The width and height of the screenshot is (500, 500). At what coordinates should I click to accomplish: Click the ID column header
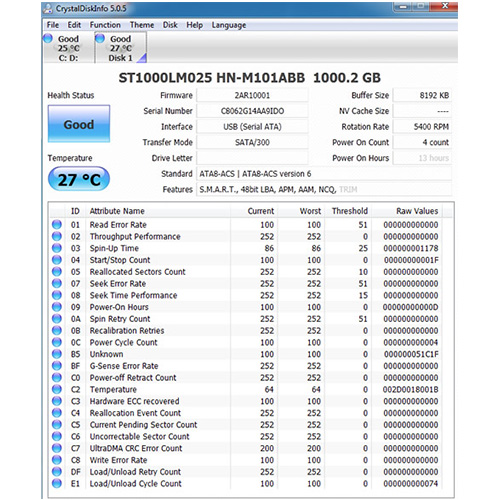tap(75, 211)
